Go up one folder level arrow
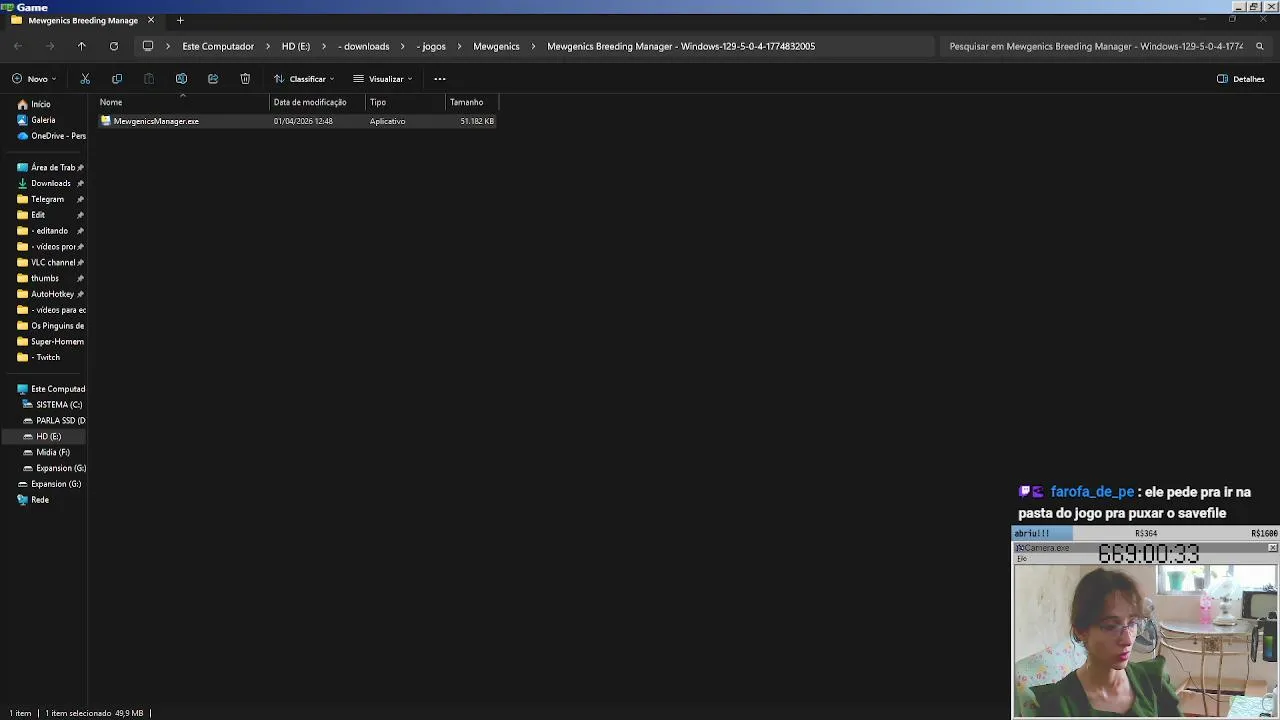Viewport: 1280px width, 720px height. 82,46
